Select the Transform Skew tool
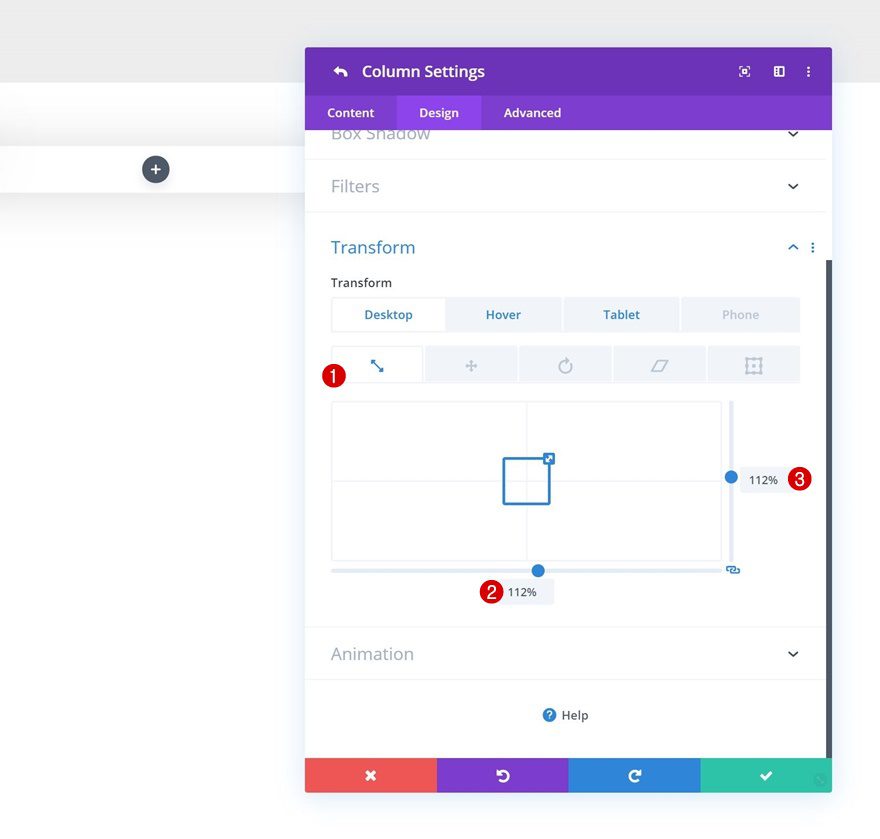The width and height of the screenshot is (880, 839). tap(659, 364)
